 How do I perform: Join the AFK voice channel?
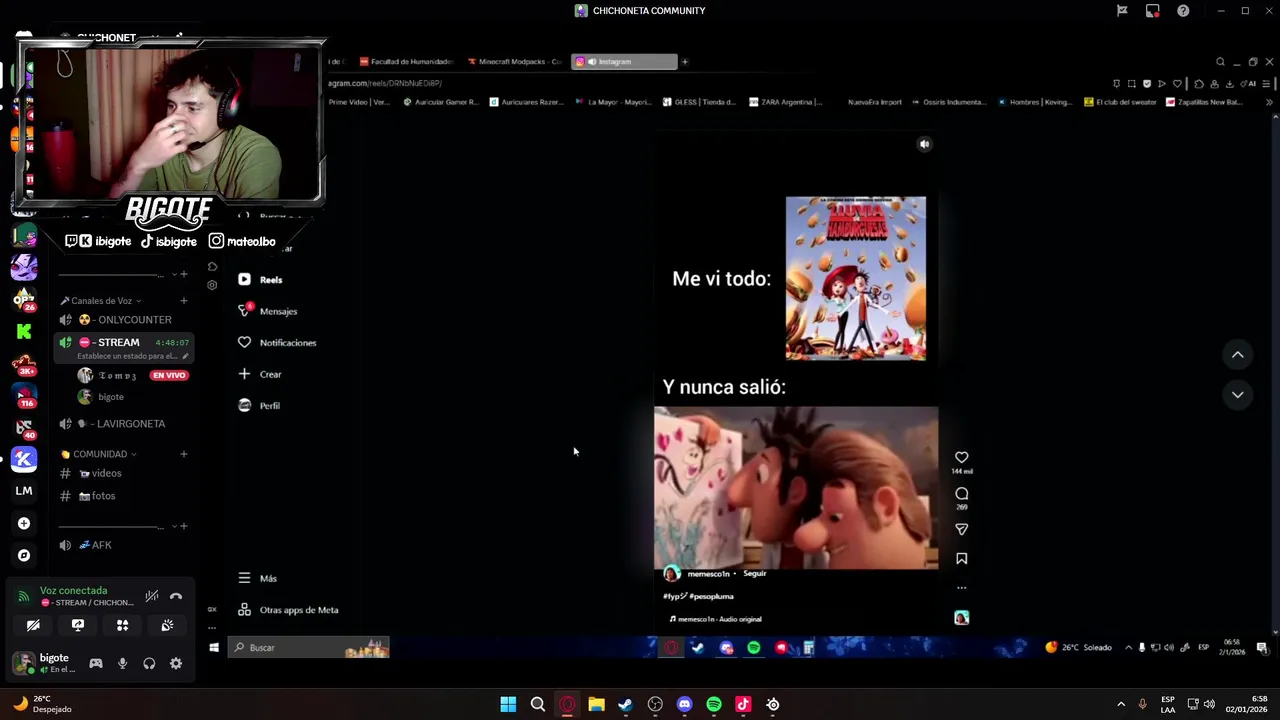[x=124, y=545]
